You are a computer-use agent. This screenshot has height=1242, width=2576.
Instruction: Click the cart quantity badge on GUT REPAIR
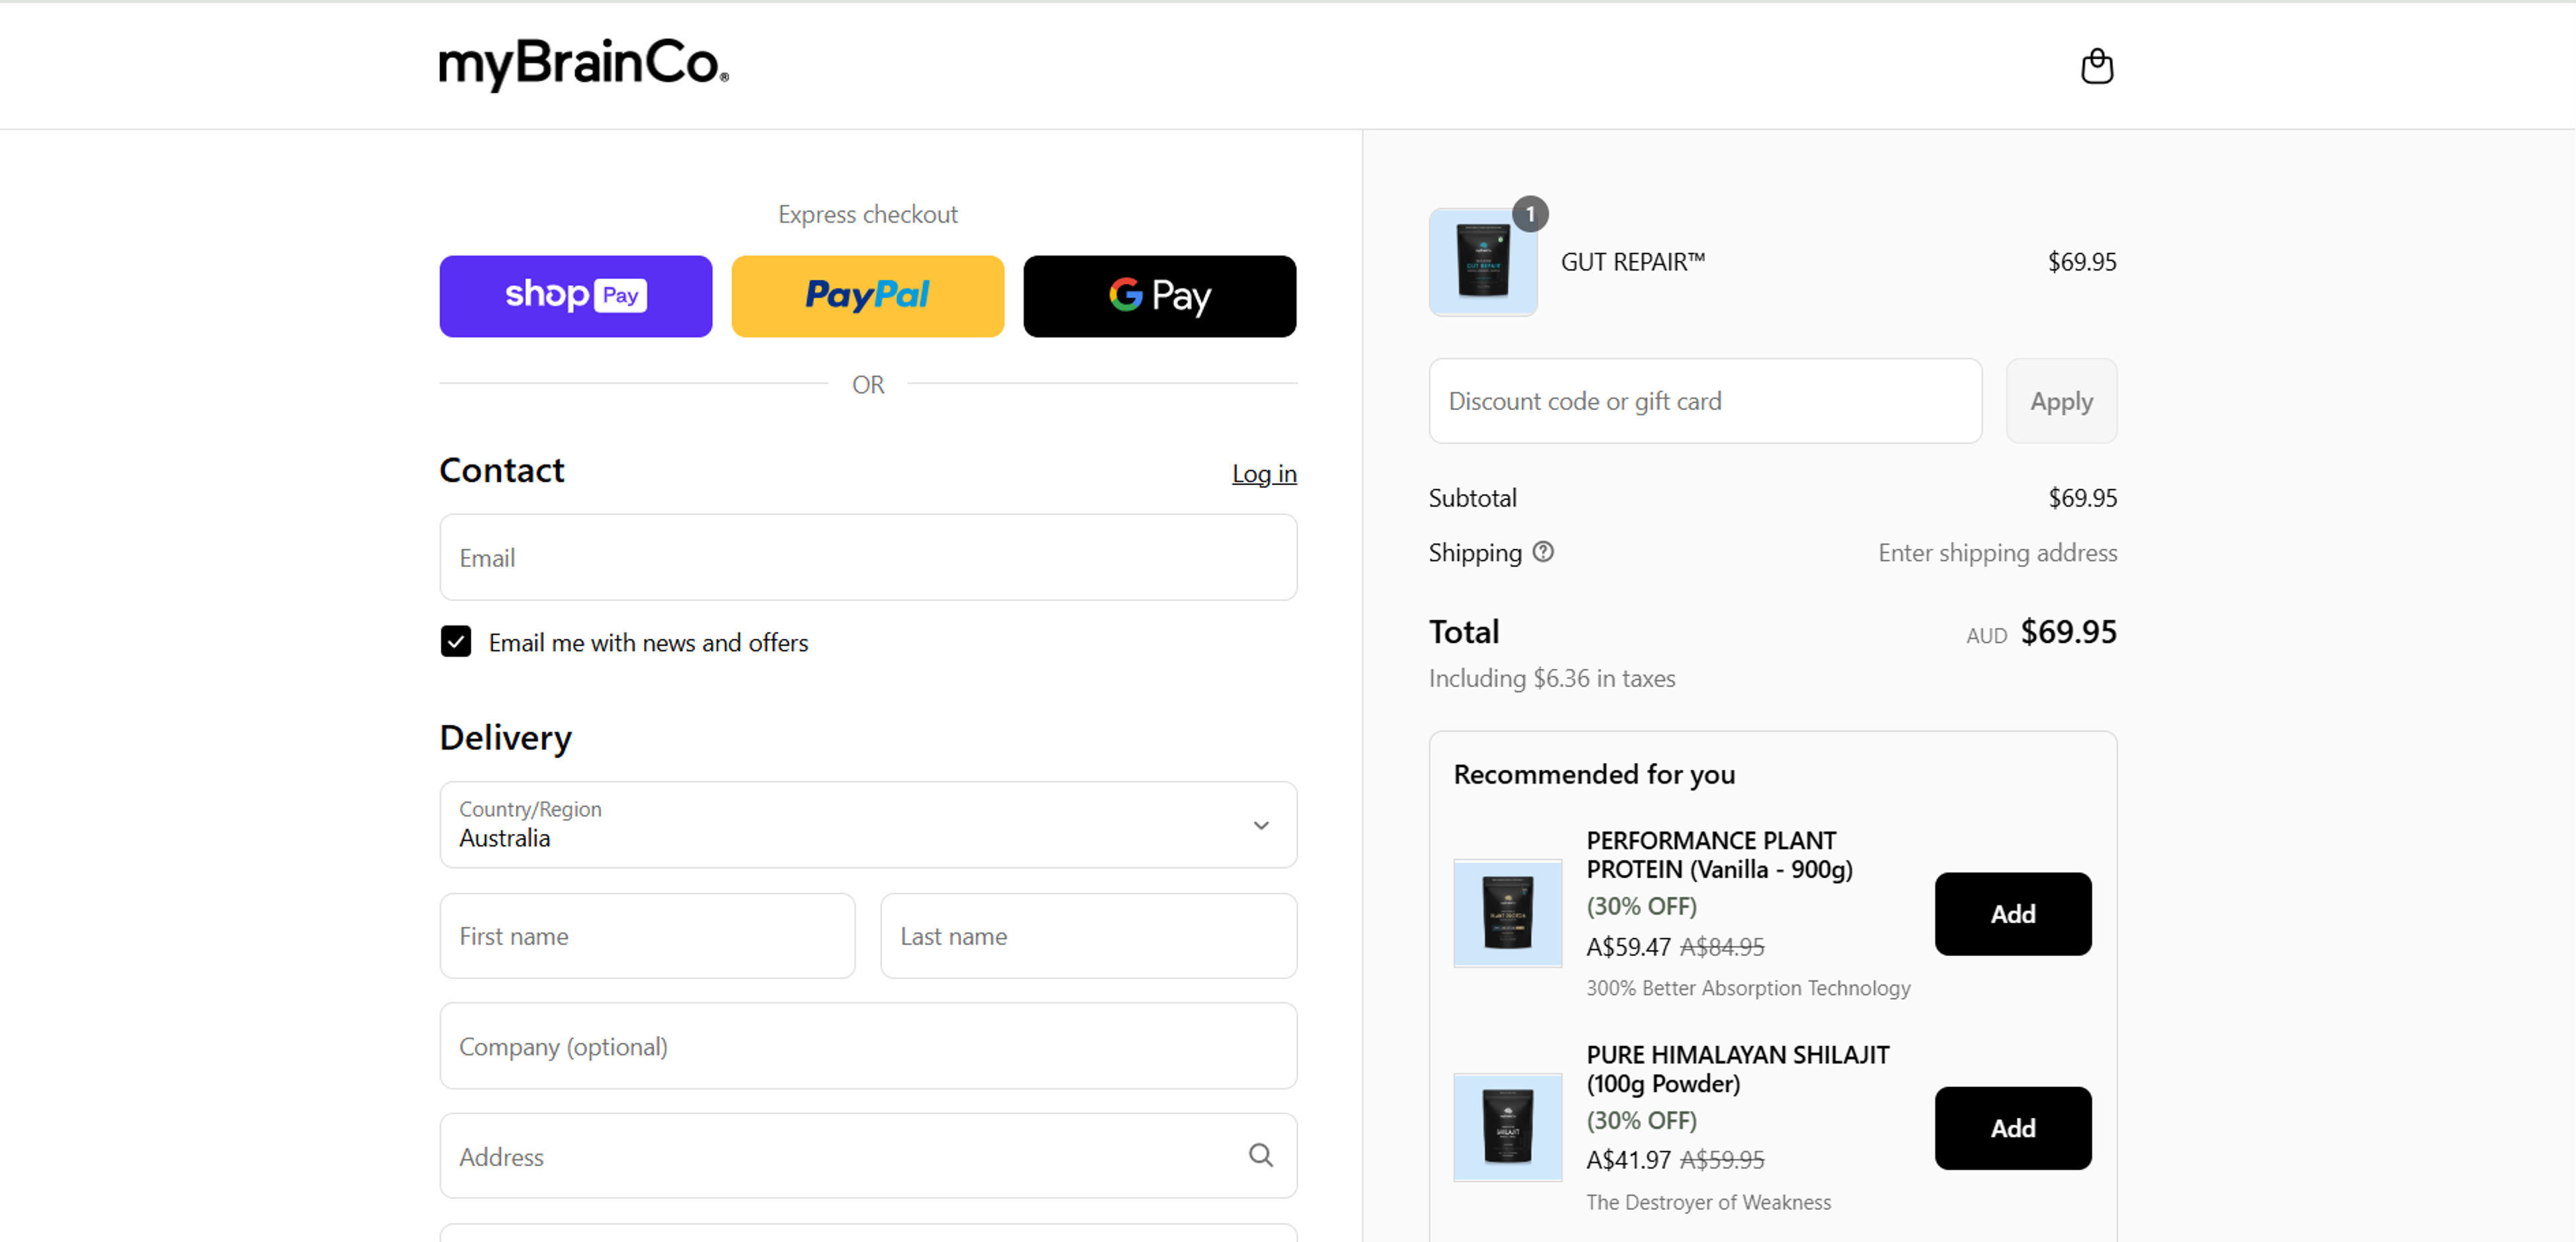[x=1529, y=214]
